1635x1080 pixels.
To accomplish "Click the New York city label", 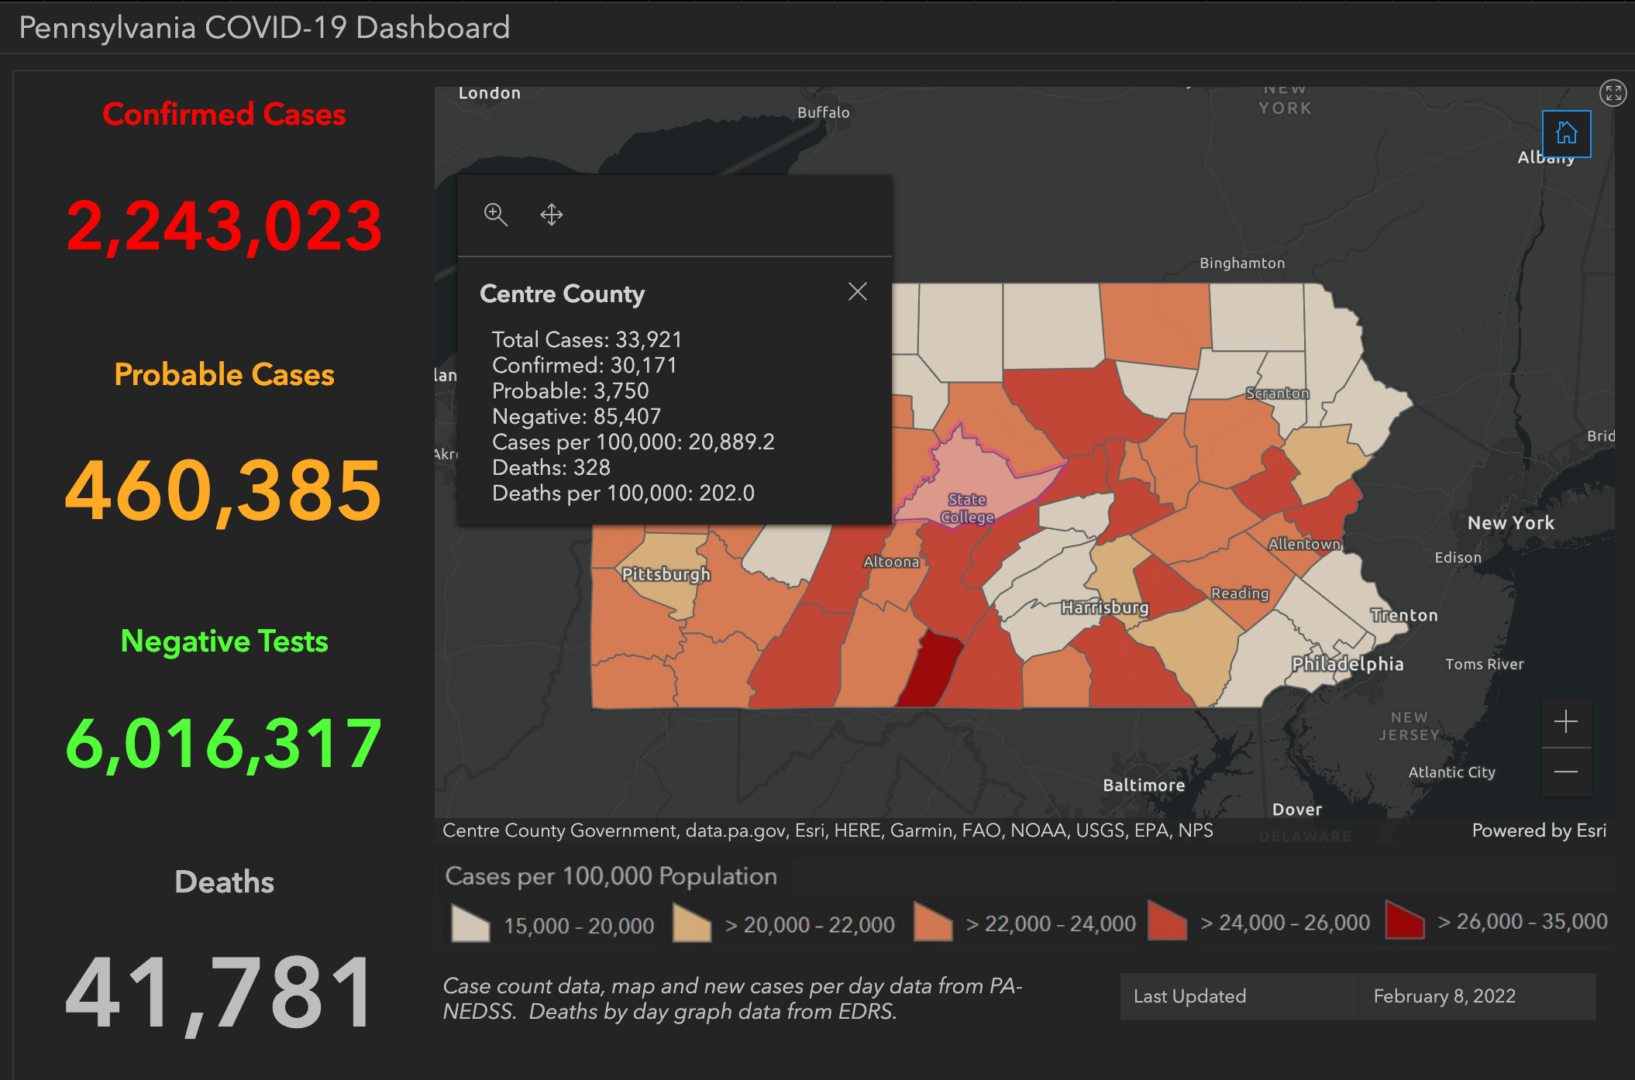I will coord(1511,522).
